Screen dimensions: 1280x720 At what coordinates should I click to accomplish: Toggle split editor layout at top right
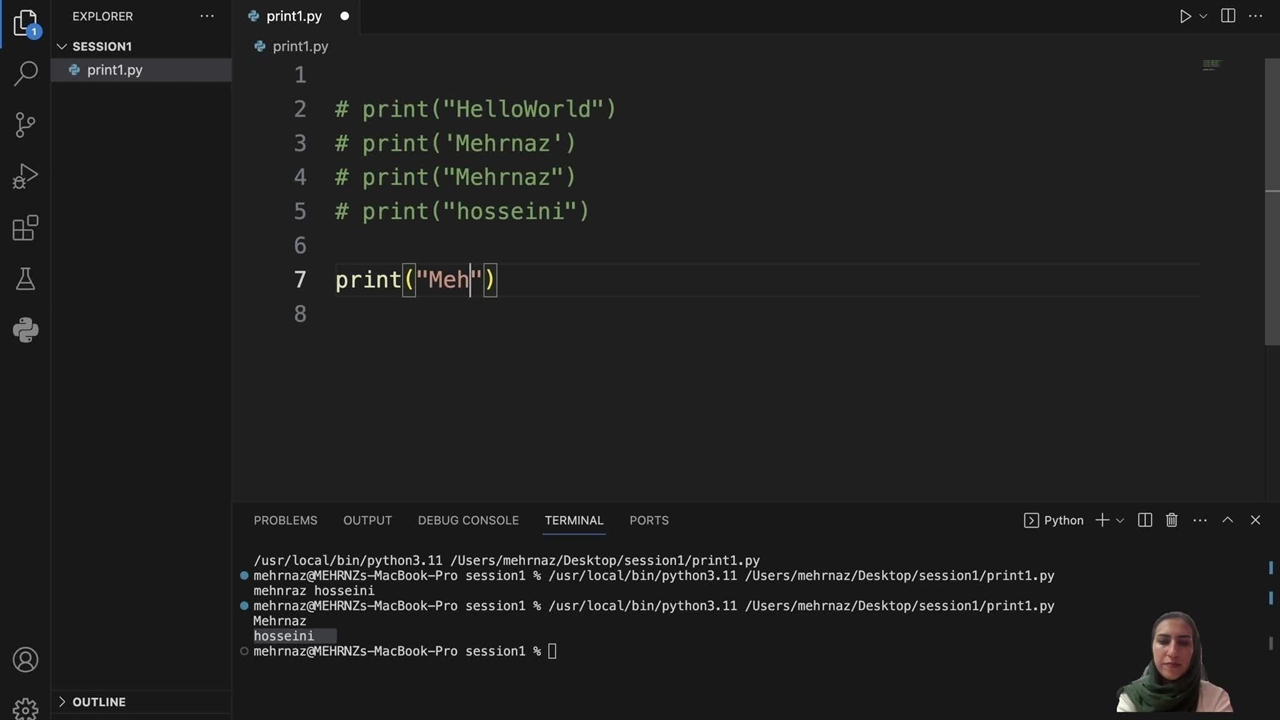tap(1228, 16)
